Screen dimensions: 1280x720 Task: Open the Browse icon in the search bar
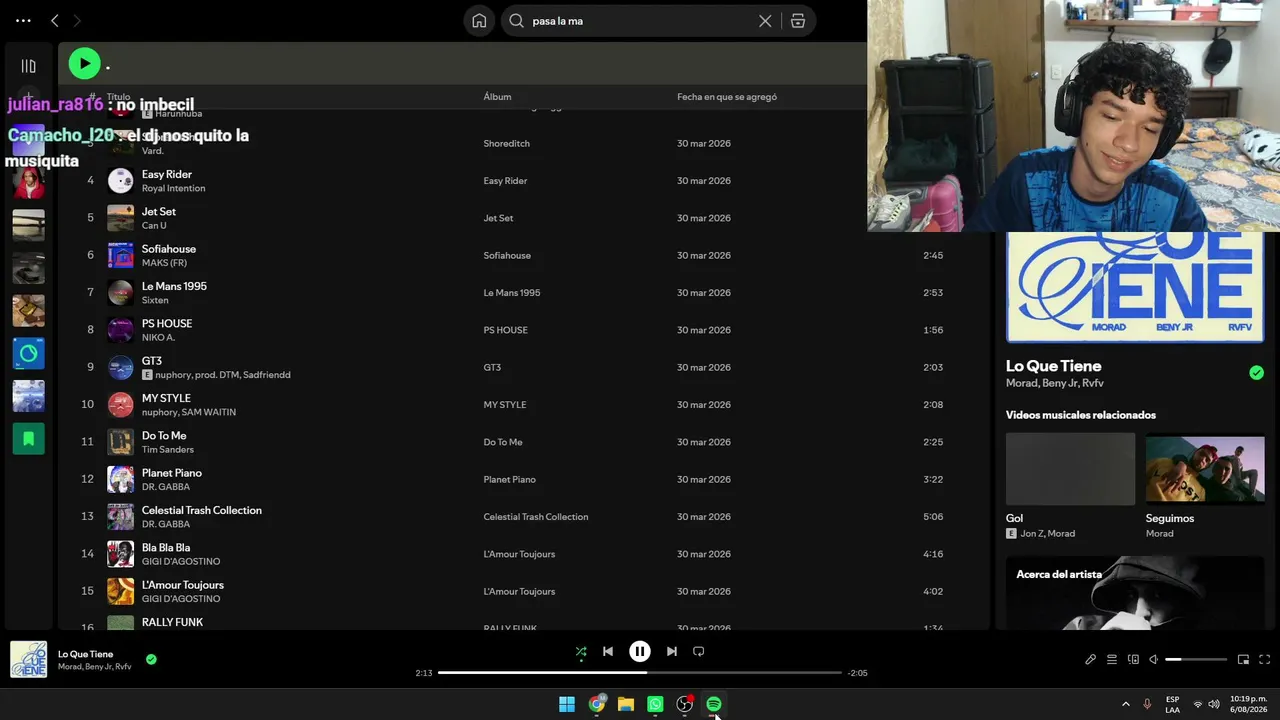(x=797, y=21)
